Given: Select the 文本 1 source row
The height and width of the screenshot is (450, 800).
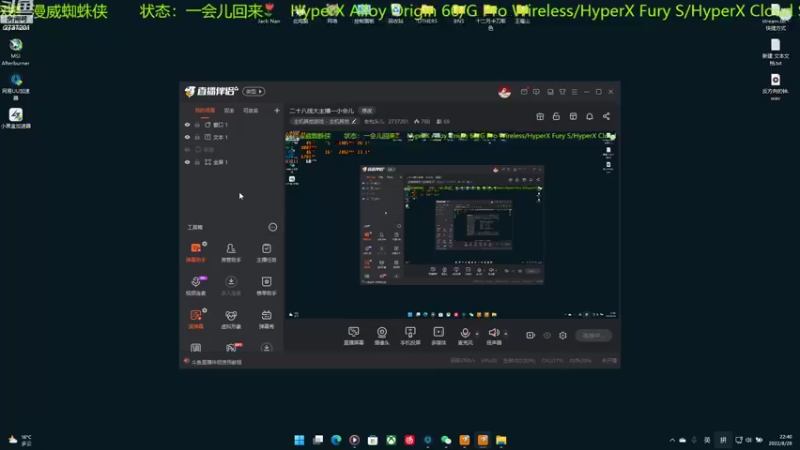Looking at the screenshot, I should tap(232, 137).
